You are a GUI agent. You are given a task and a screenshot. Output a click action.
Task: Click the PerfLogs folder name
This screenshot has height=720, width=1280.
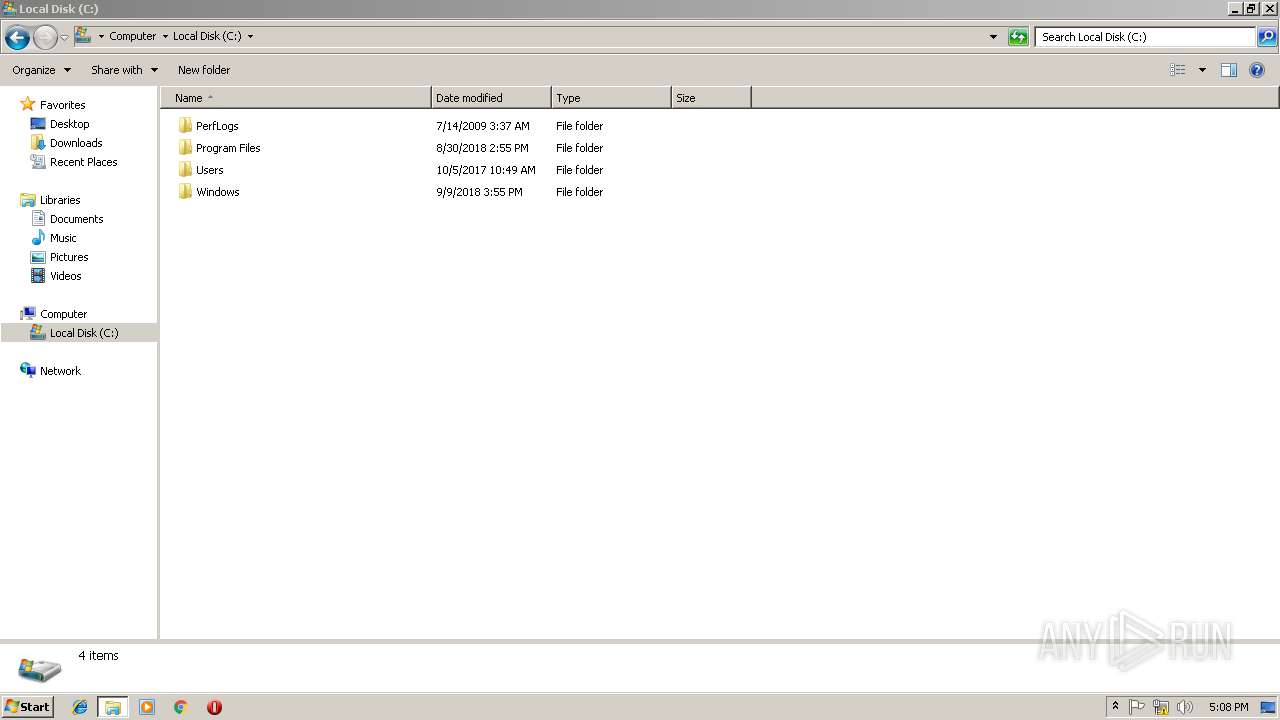(217, 126)
